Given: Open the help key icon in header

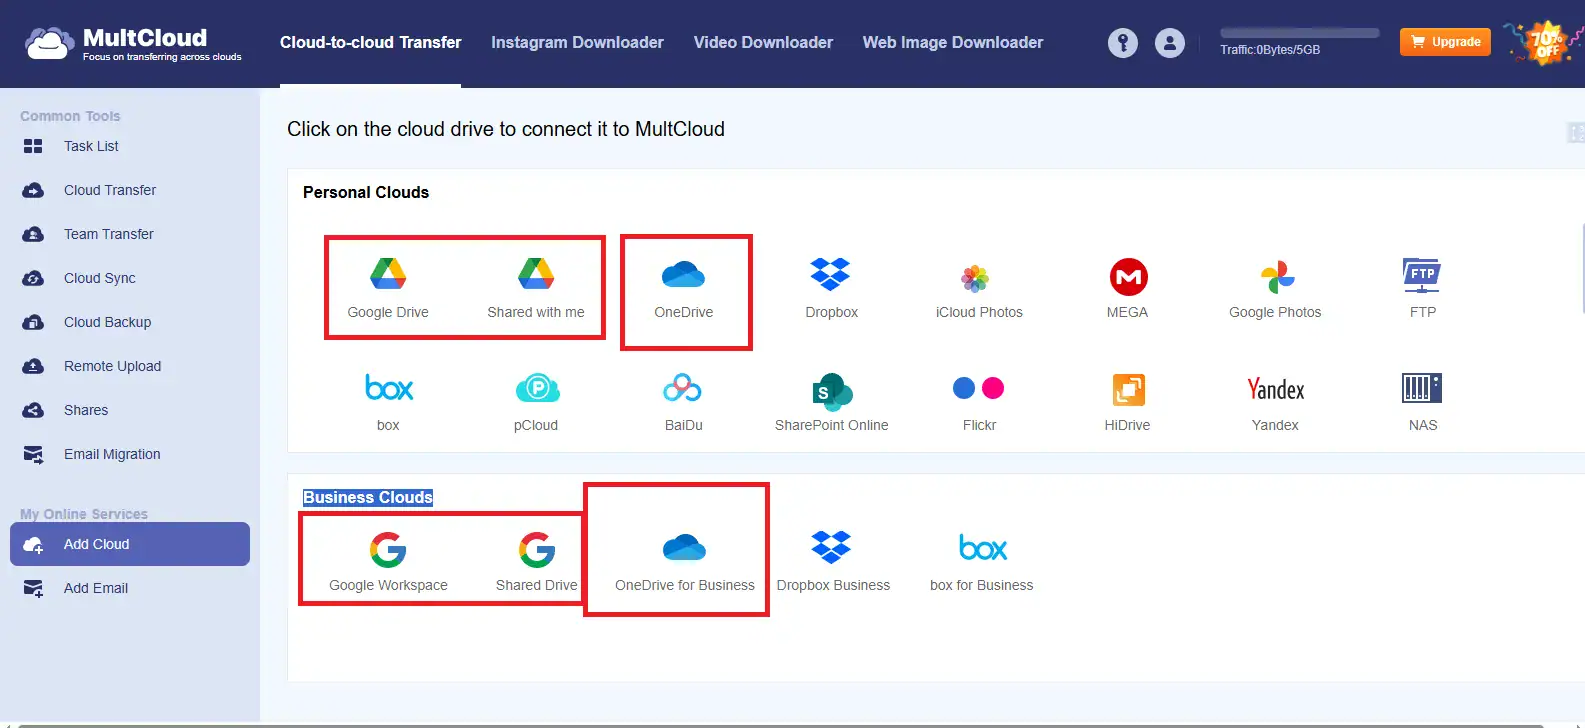Looking at the screenshot, I should [x=1122, y=43].
